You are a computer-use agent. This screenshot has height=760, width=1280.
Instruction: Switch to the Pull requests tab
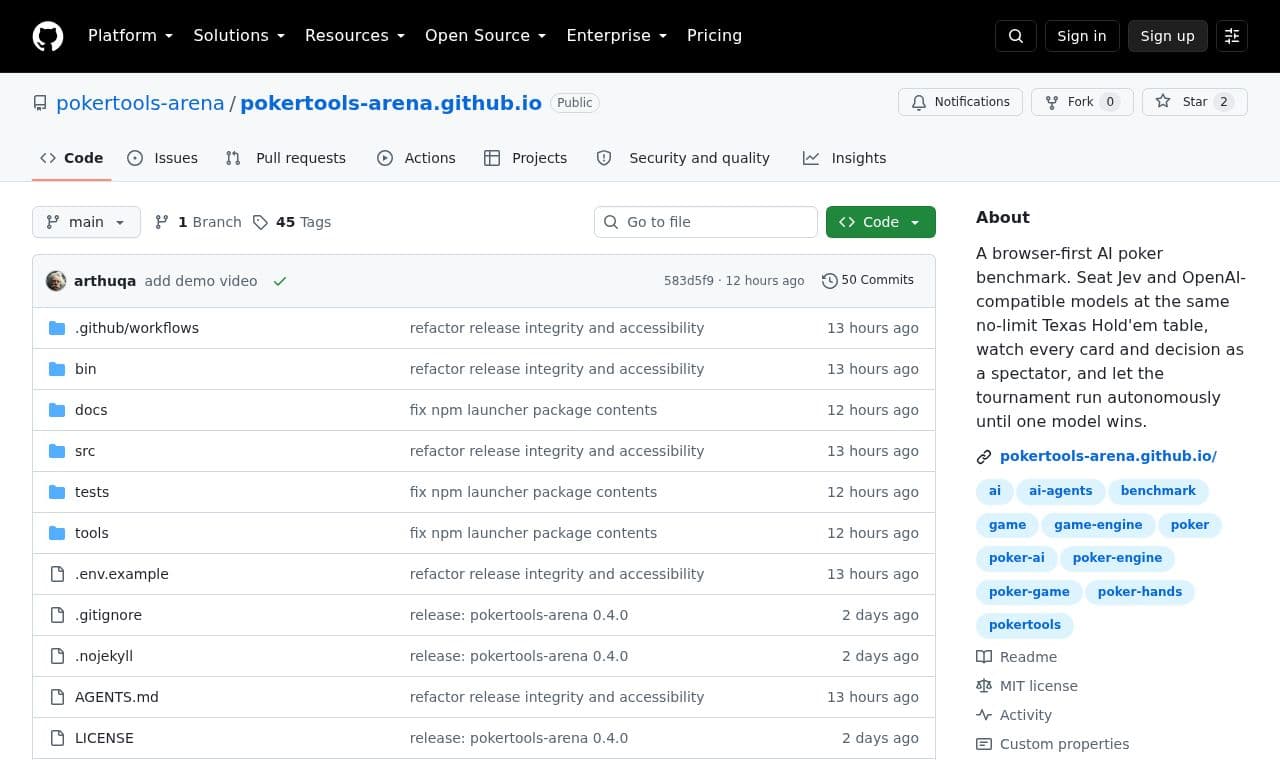point(286,158)
